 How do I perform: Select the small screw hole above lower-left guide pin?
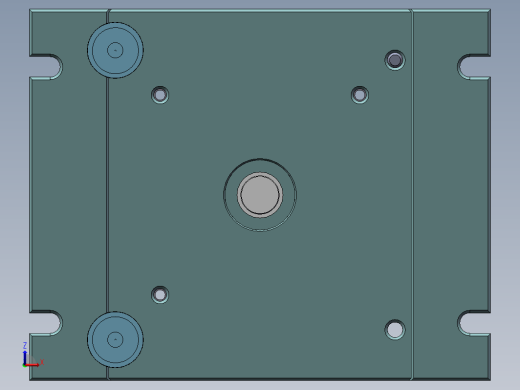coord(160,295)
